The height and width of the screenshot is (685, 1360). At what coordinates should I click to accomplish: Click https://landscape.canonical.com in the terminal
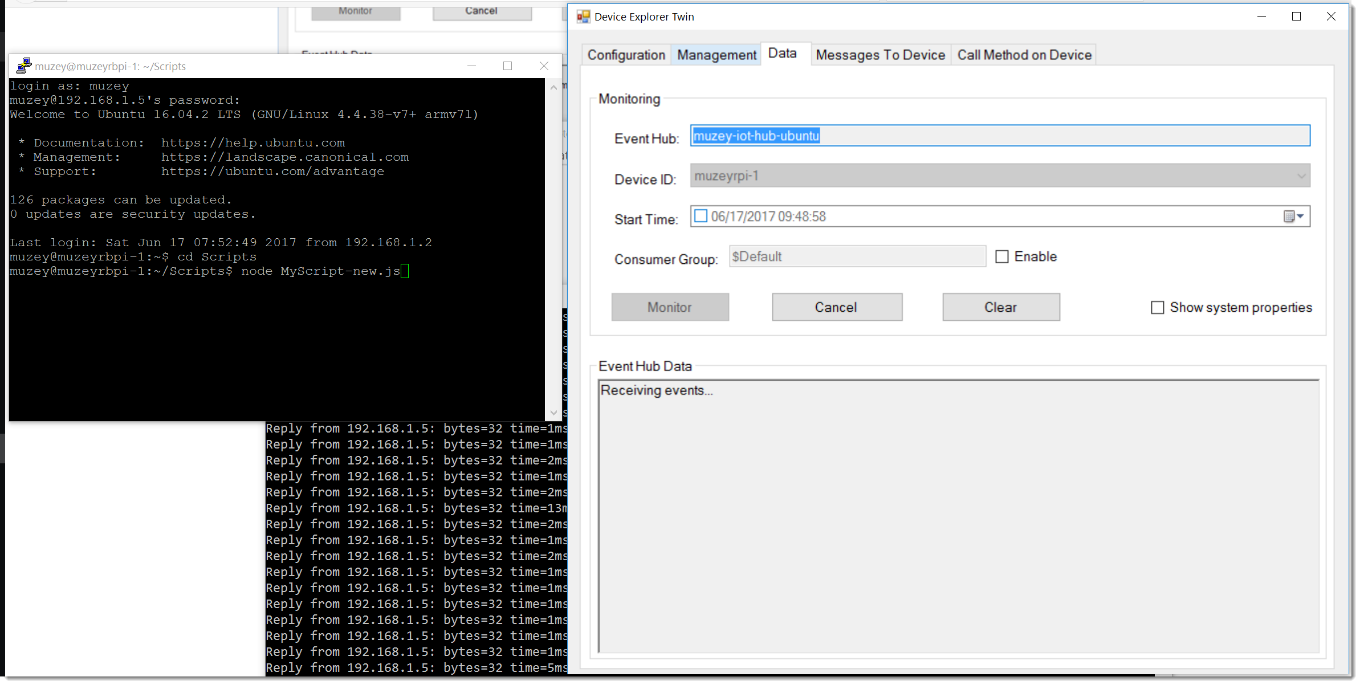tap(285, 157)
